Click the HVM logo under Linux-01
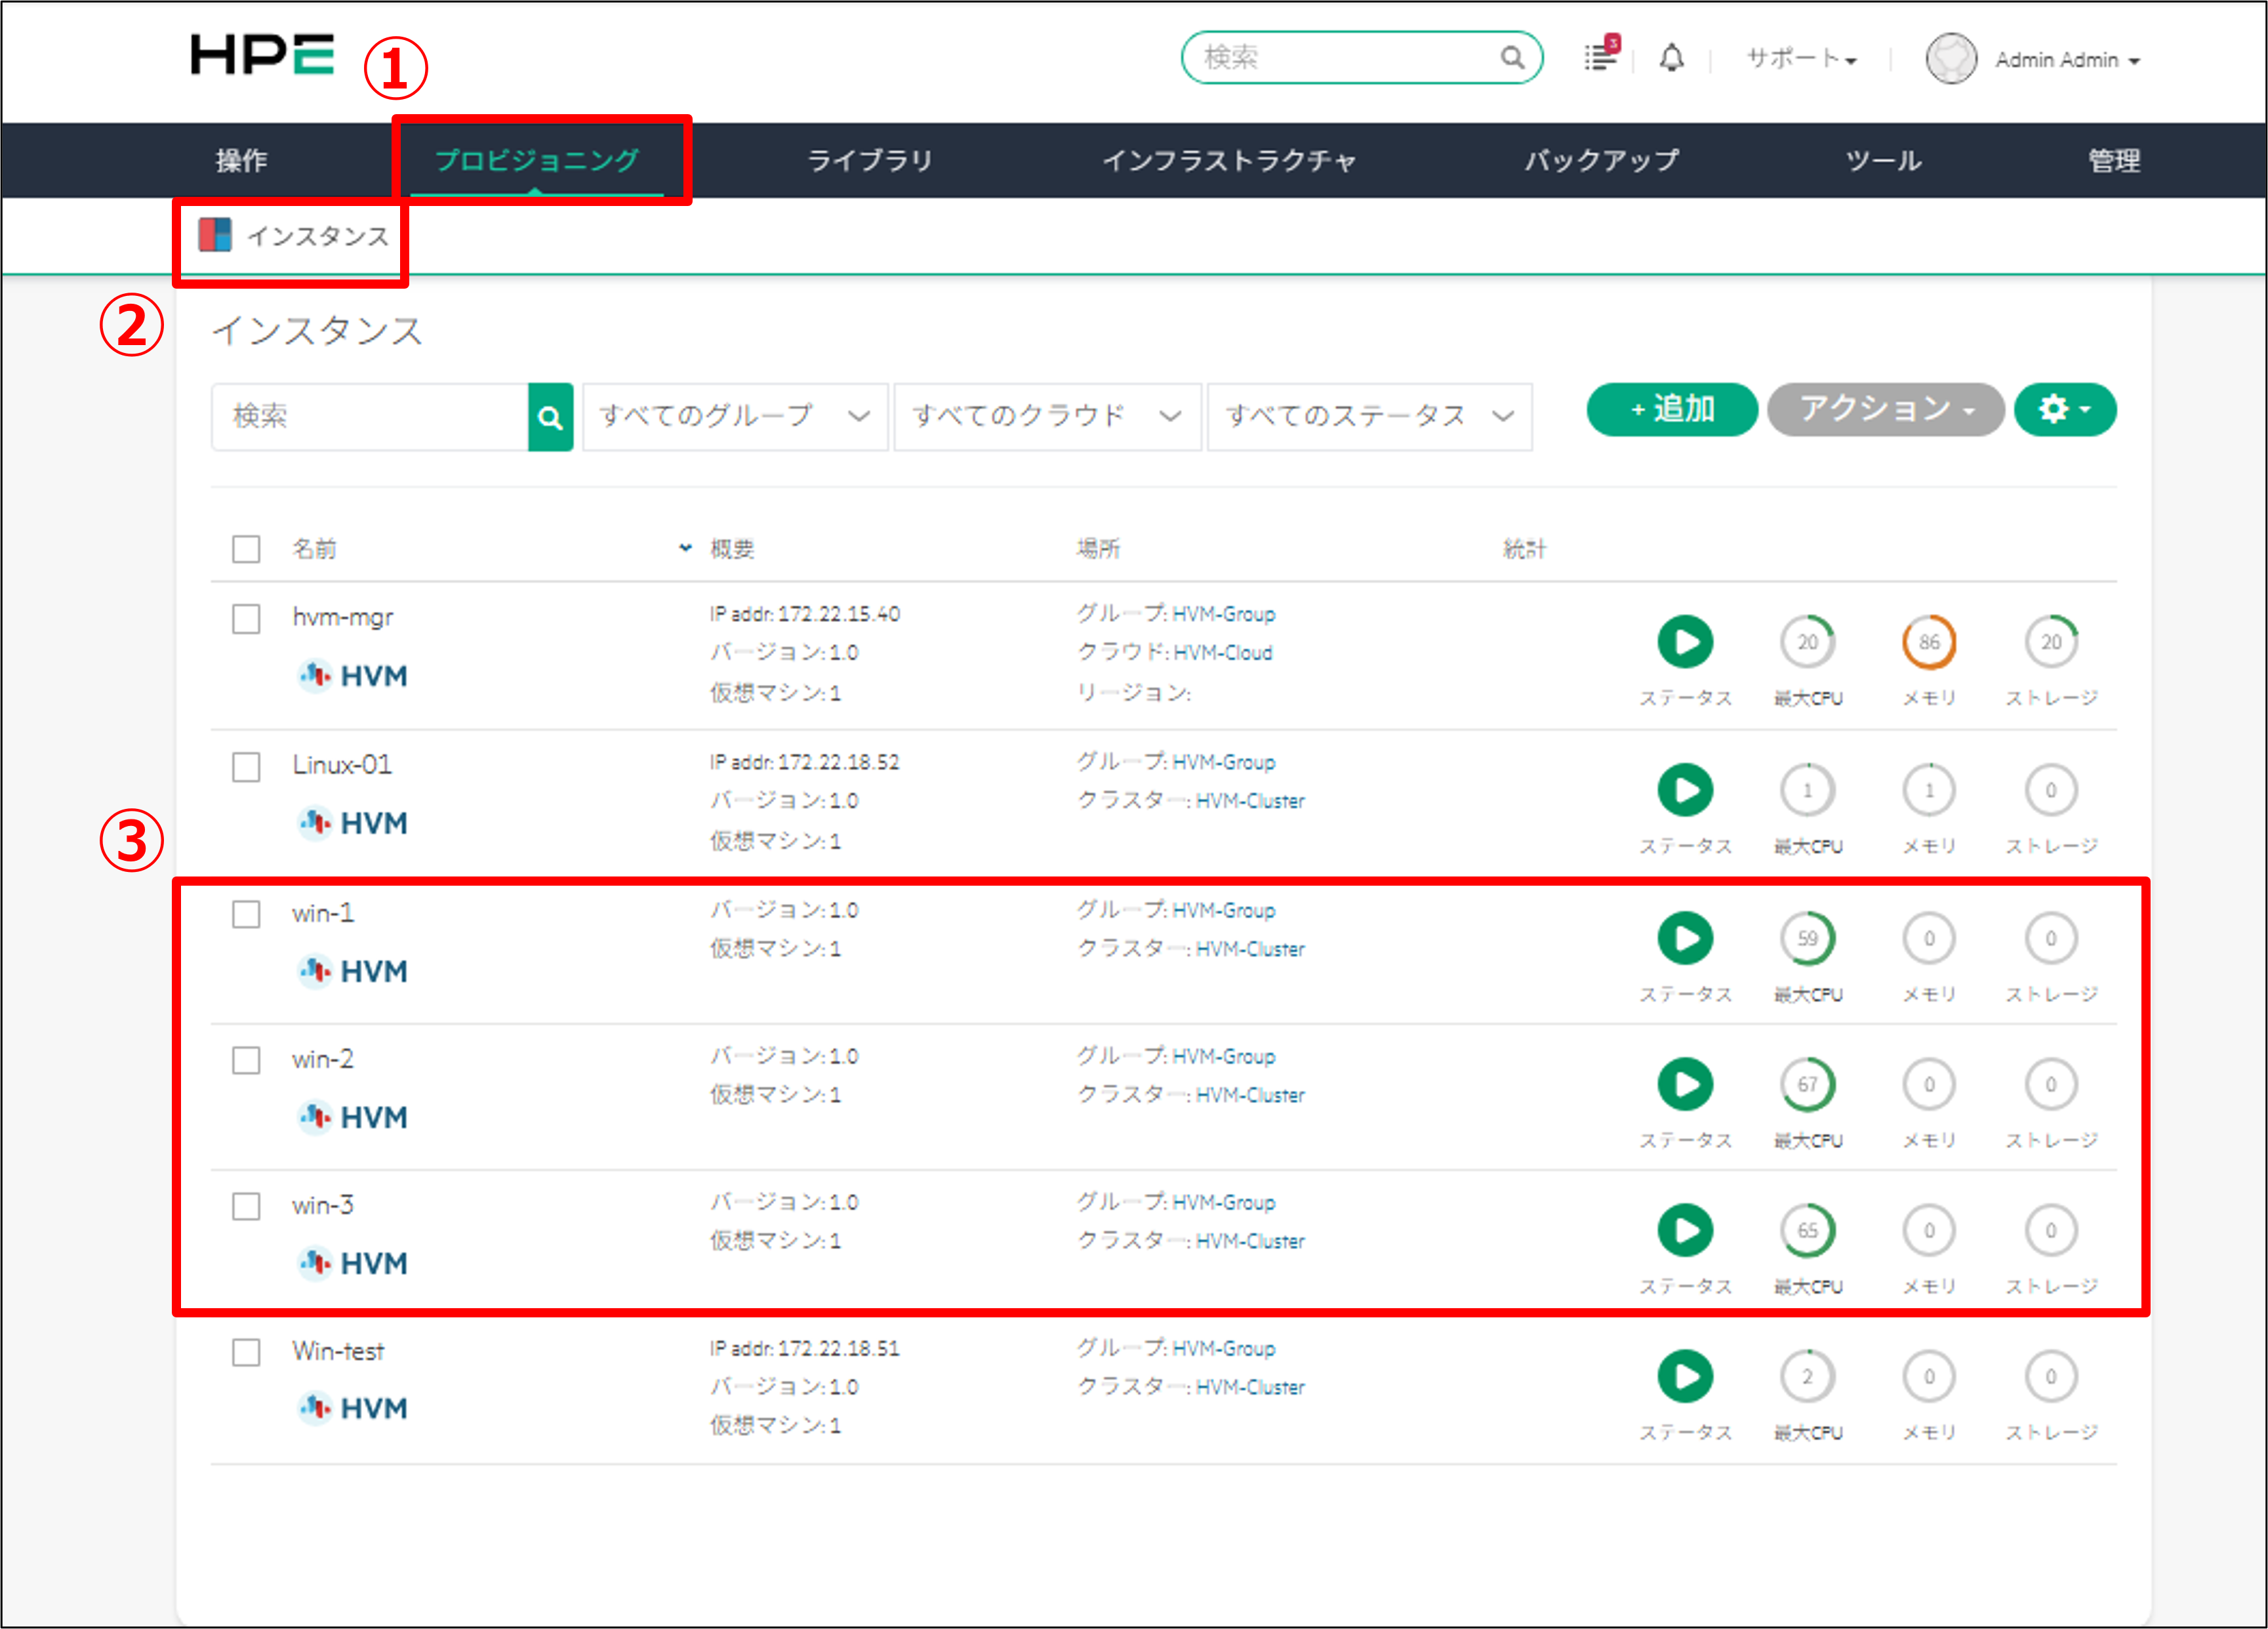 [353, 823]
